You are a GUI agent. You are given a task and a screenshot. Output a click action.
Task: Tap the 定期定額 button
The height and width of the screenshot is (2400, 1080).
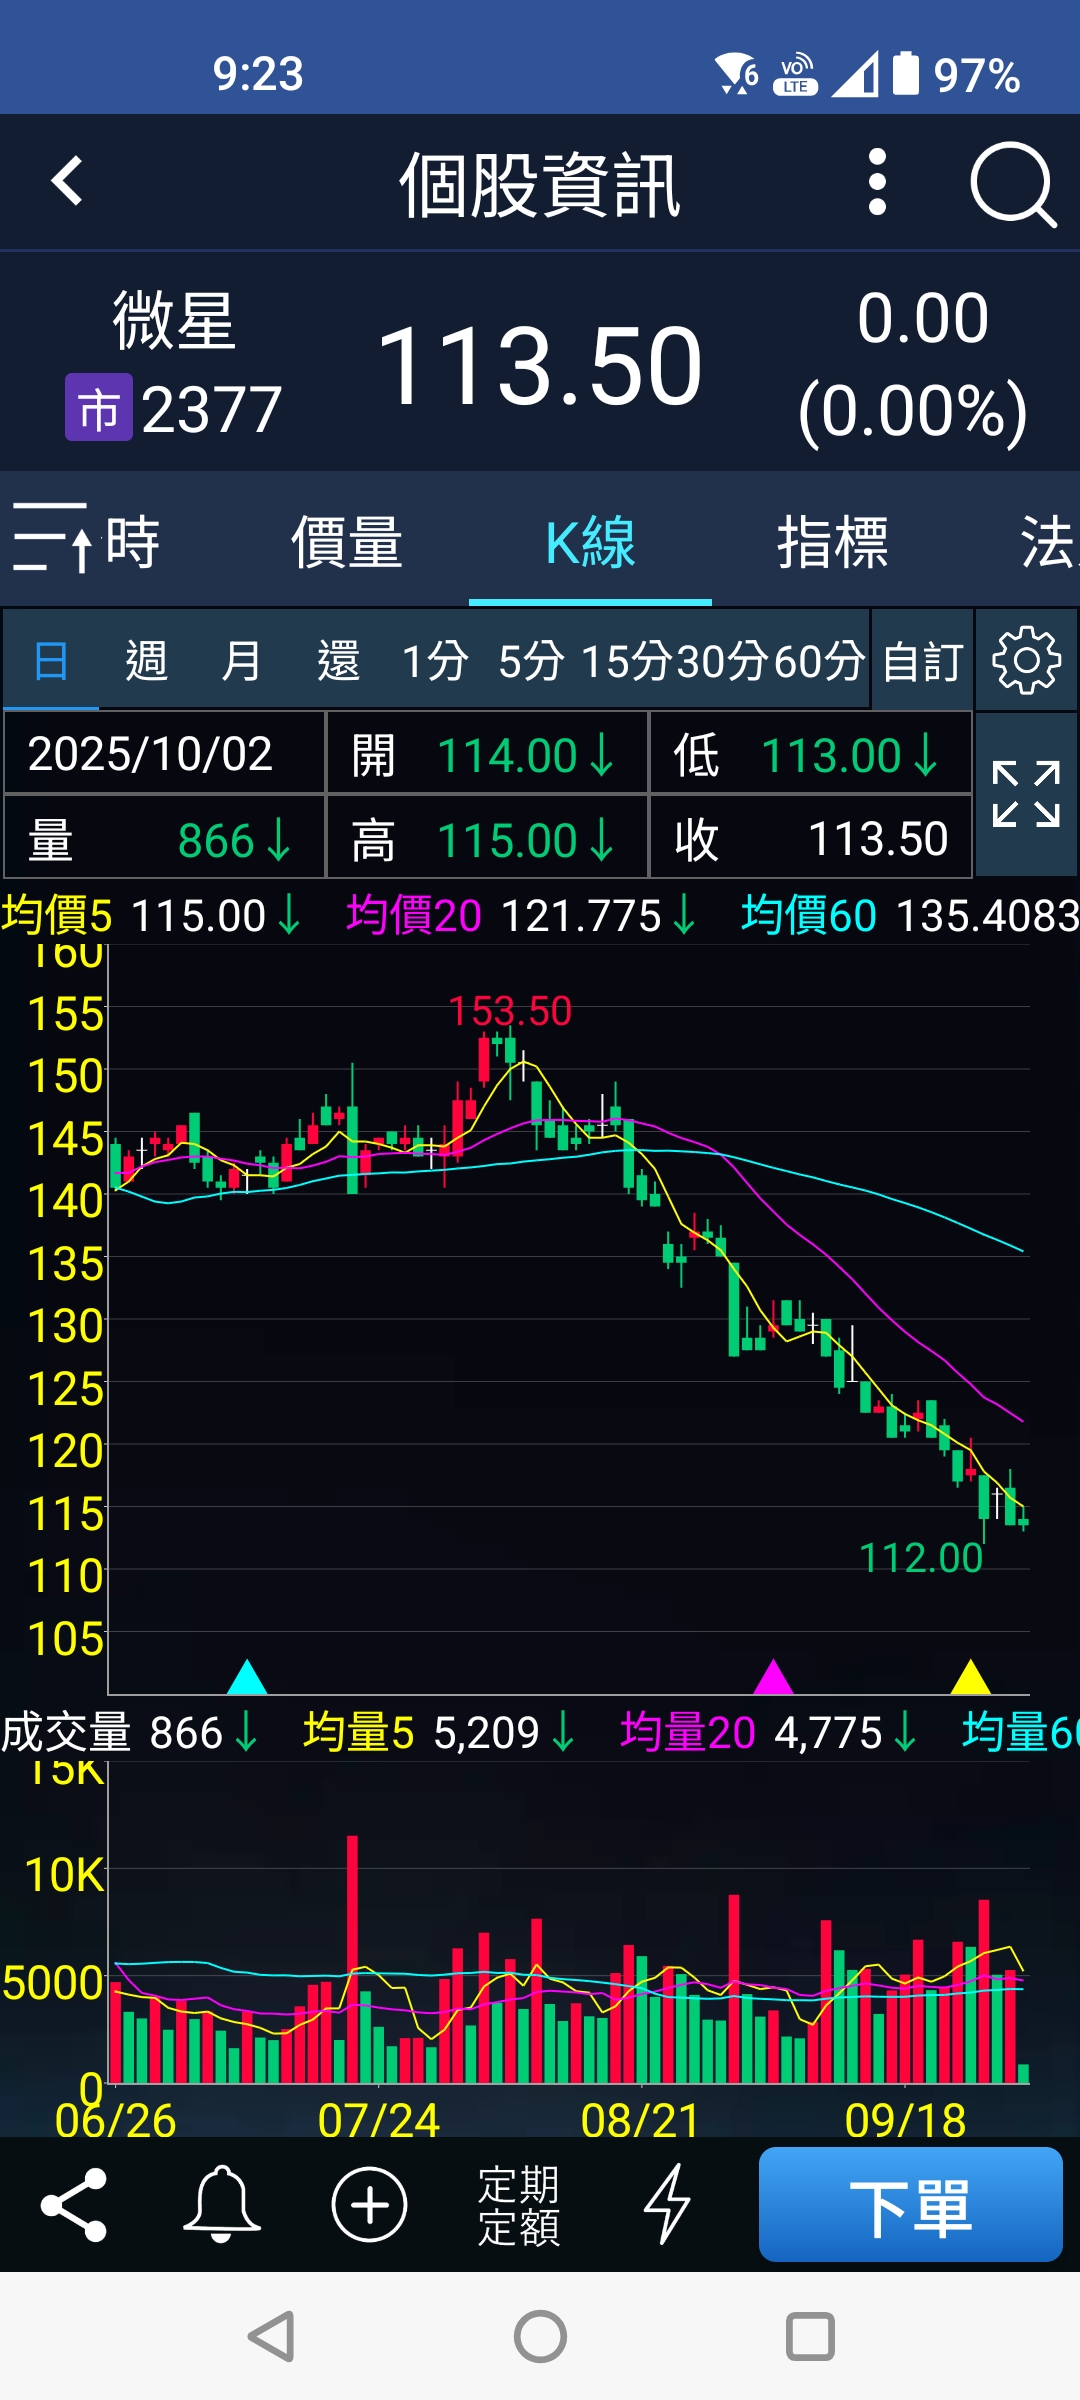coord(518,2205)
